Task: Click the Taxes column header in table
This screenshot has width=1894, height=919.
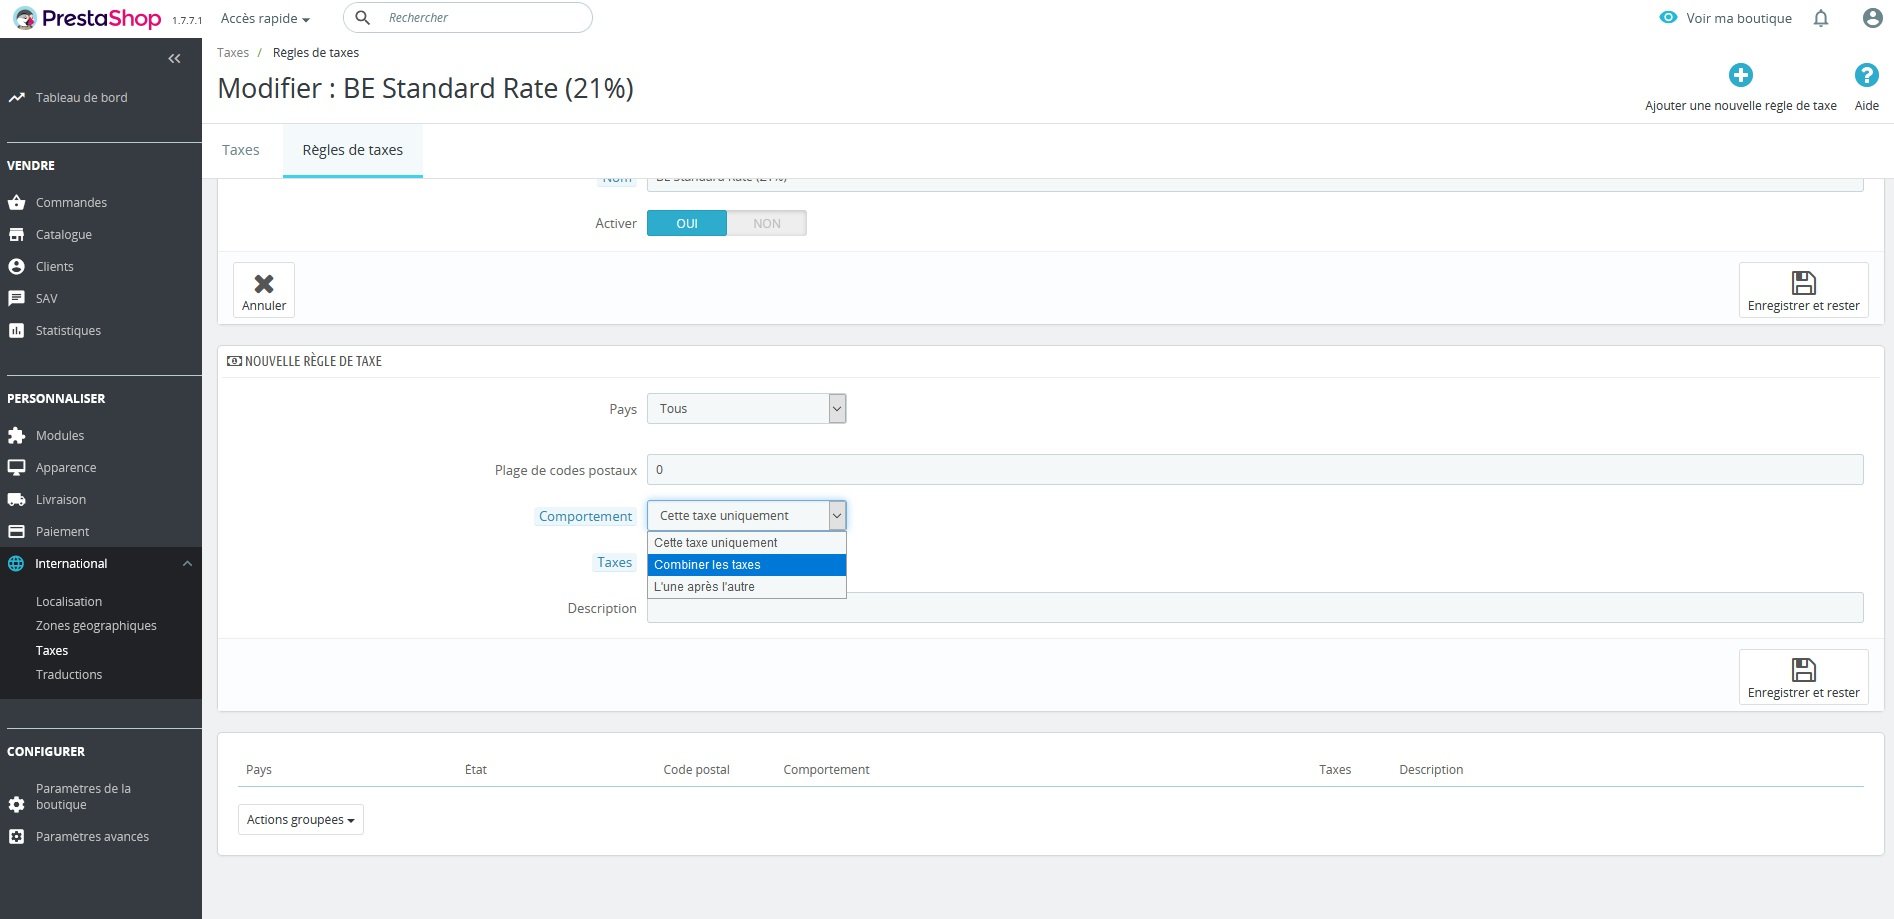Action: [x=1335, y=769]
